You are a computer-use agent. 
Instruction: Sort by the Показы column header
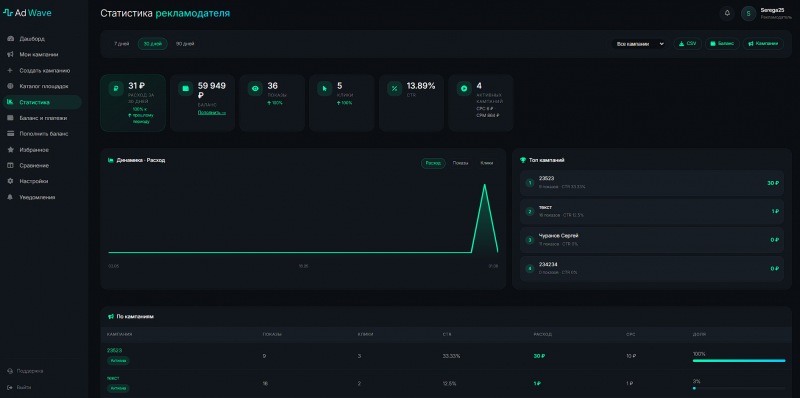tap(272, 334)
